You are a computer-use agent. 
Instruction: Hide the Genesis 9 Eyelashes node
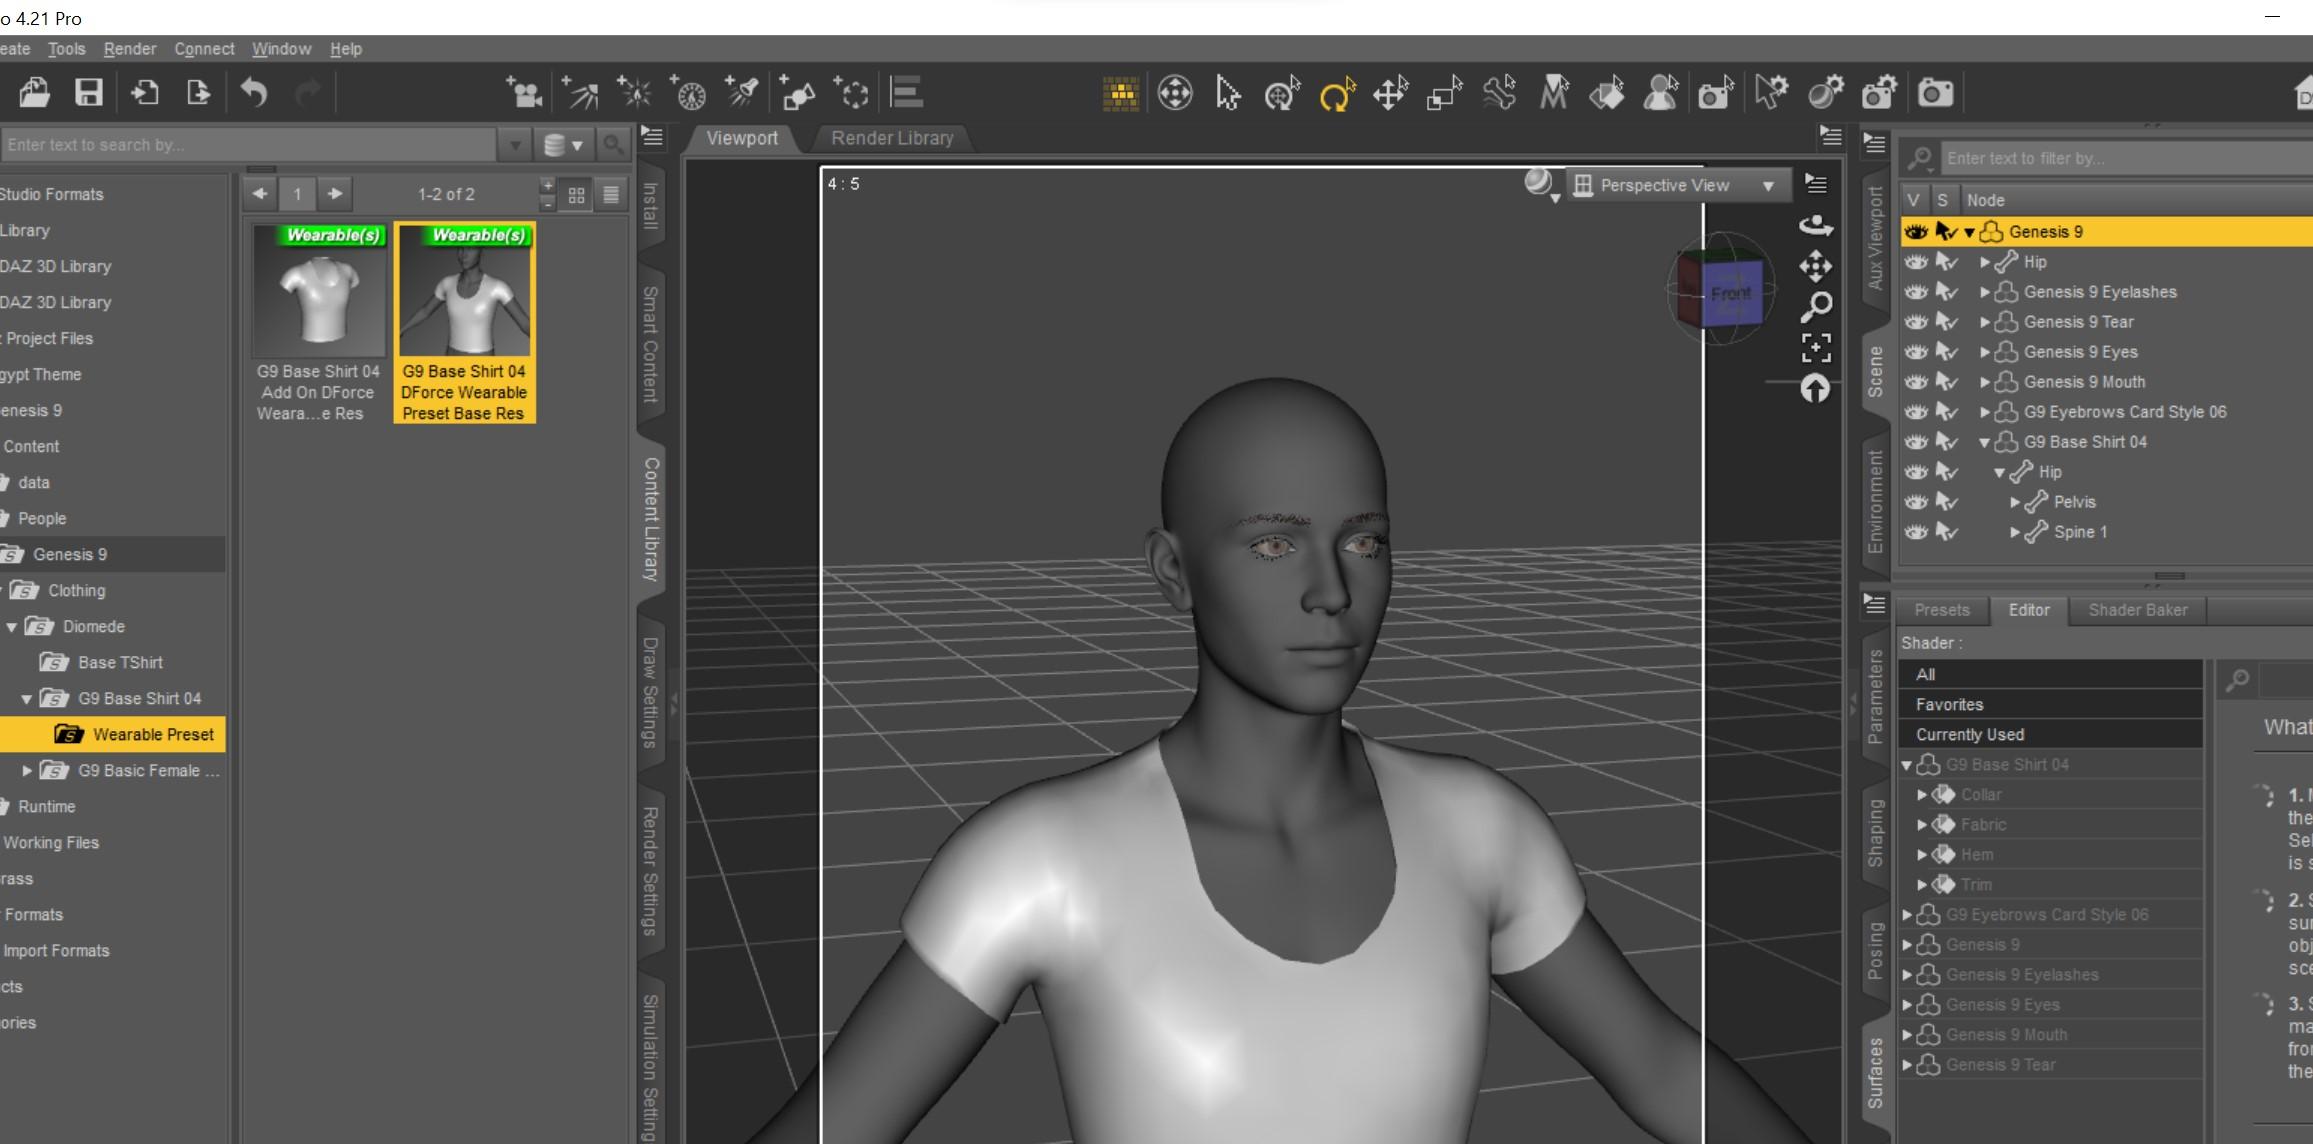[1915, 292]
